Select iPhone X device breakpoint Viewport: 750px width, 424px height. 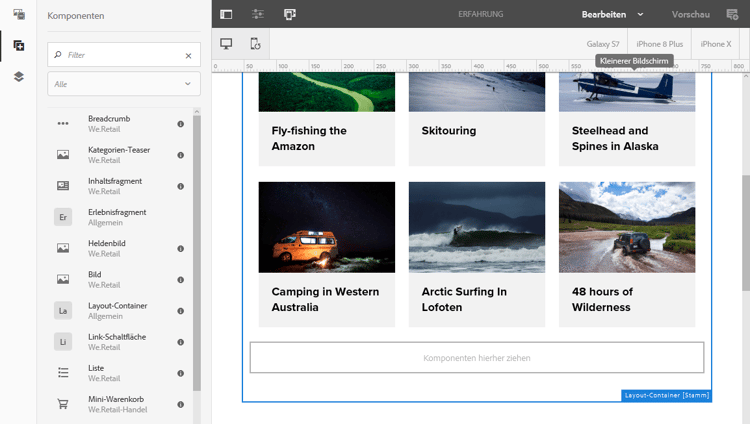click(x=716, y=44)
